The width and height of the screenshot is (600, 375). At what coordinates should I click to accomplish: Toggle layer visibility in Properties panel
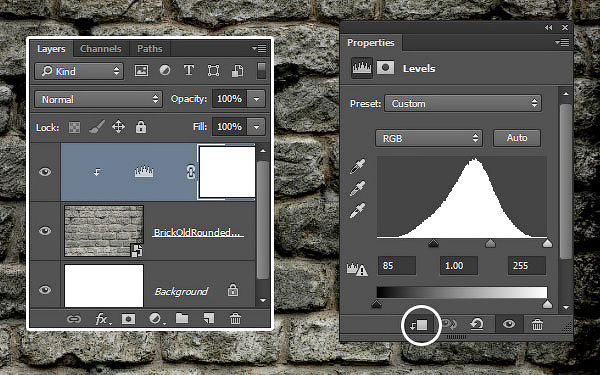[x=509, y=324]
